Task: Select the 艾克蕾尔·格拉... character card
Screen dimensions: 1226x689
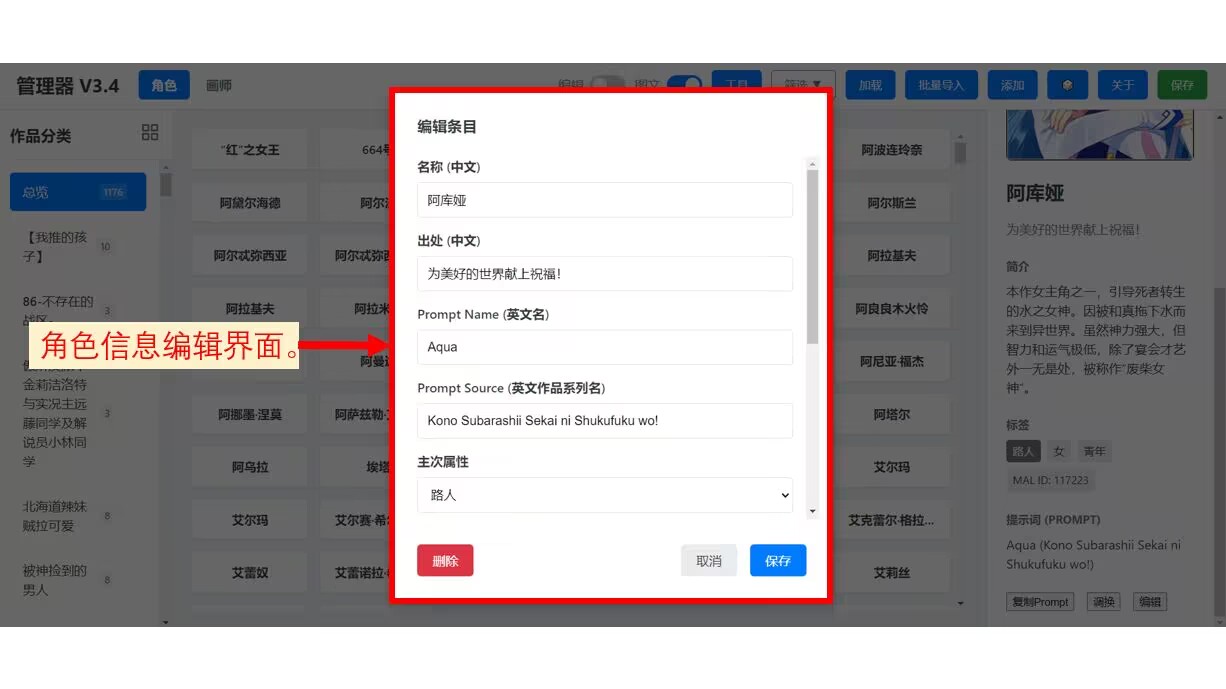Action: 892,520
